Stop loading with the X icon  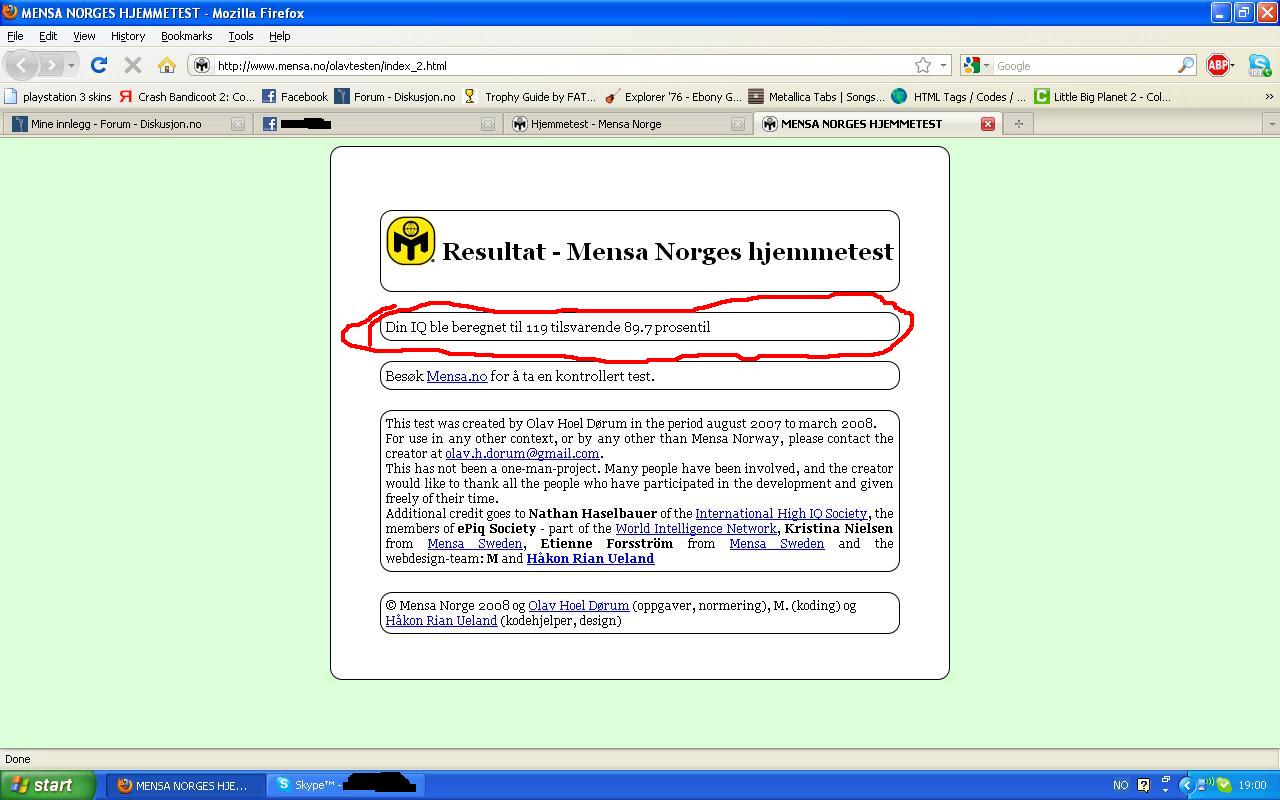click(x=132, y=65)
